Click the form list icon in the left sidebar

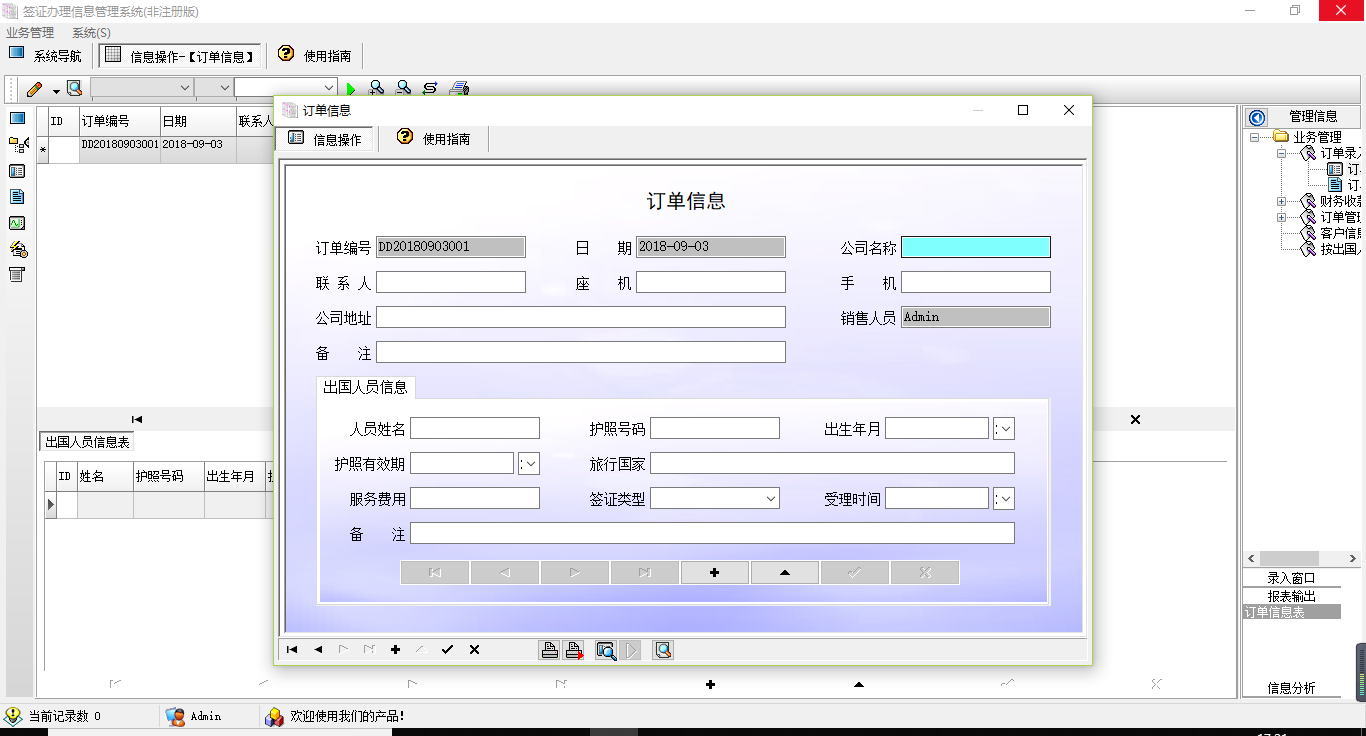pyautogui.click(x=17, y=171)
